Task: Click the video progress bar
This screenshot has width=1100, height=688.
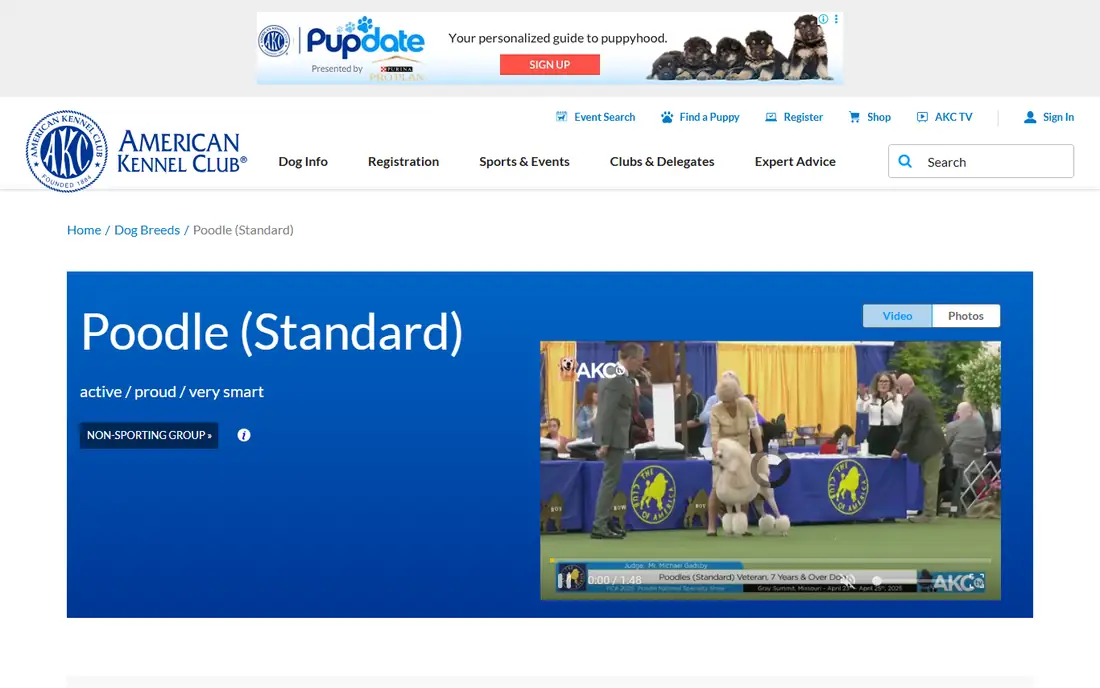Action: point(770,560)
